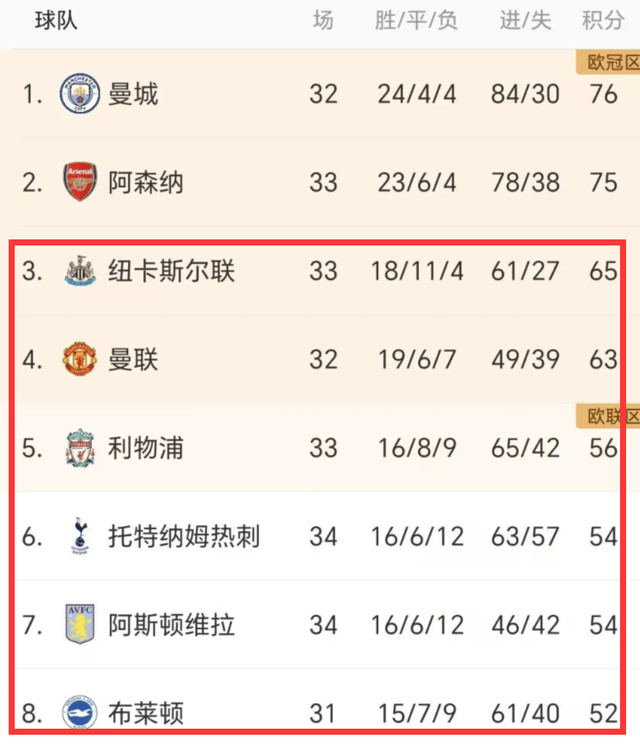Click 布莱顿's 52 points value

[603, 713]
